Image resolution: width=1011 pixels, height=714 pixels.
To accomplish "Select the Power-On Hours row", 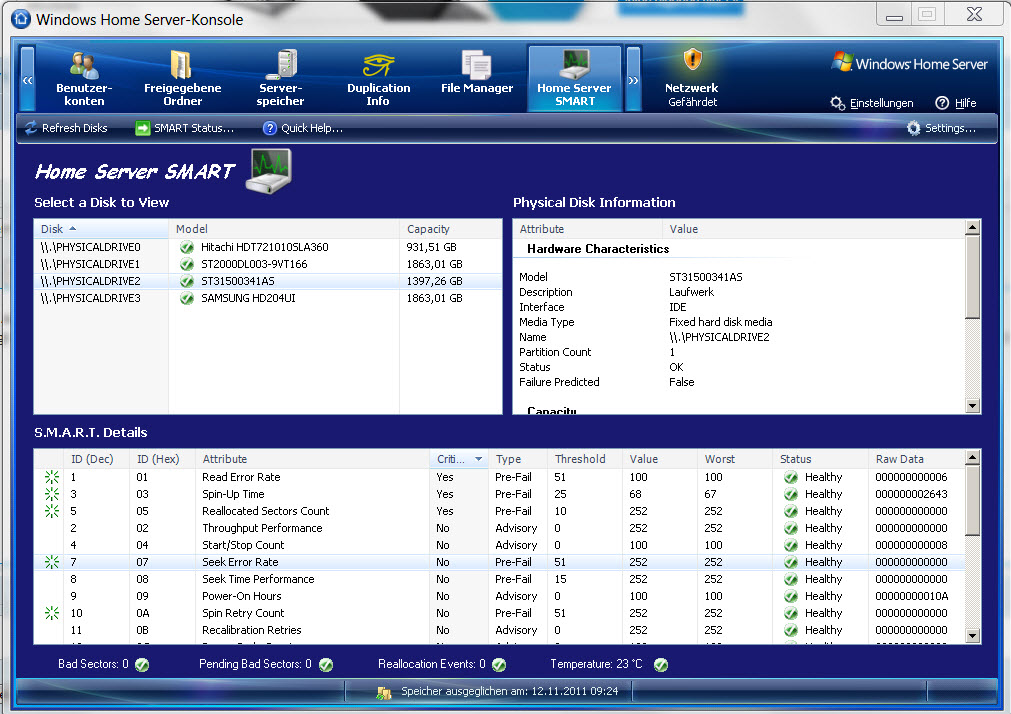I will pyautogui.click(x=500, y=597).
